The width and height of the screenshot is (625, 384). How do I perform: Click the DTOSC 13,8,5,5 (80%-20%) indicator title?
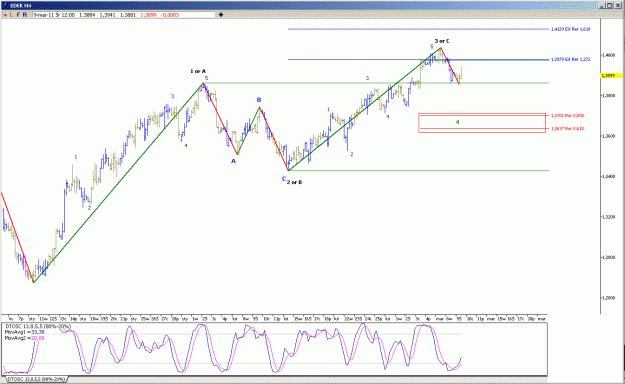(38, 326)
